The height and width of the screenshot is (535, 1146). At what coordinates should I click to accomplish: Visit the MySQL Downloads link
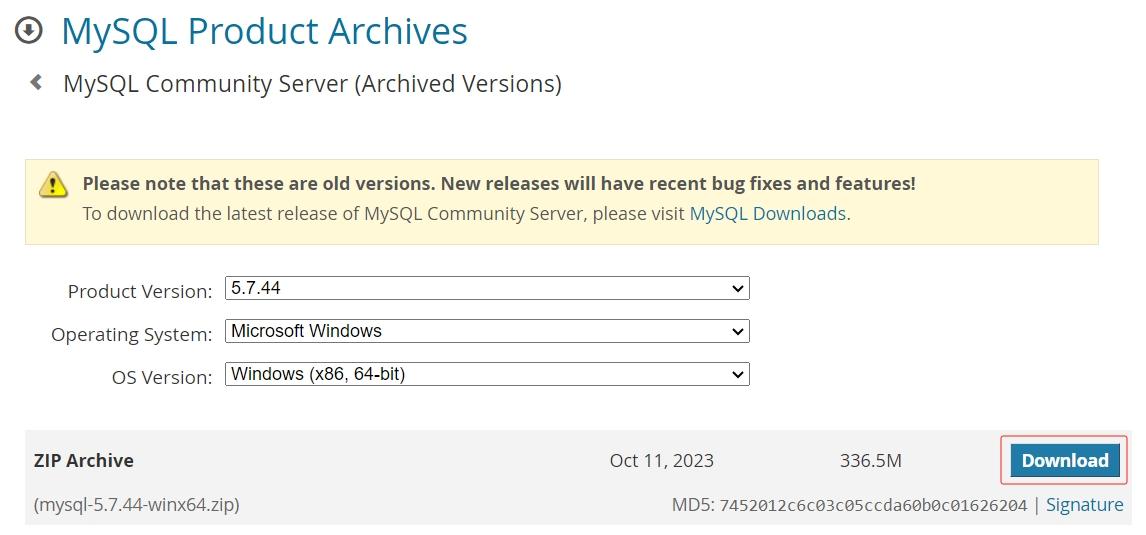pyautogui.click(x=767, y=213)
